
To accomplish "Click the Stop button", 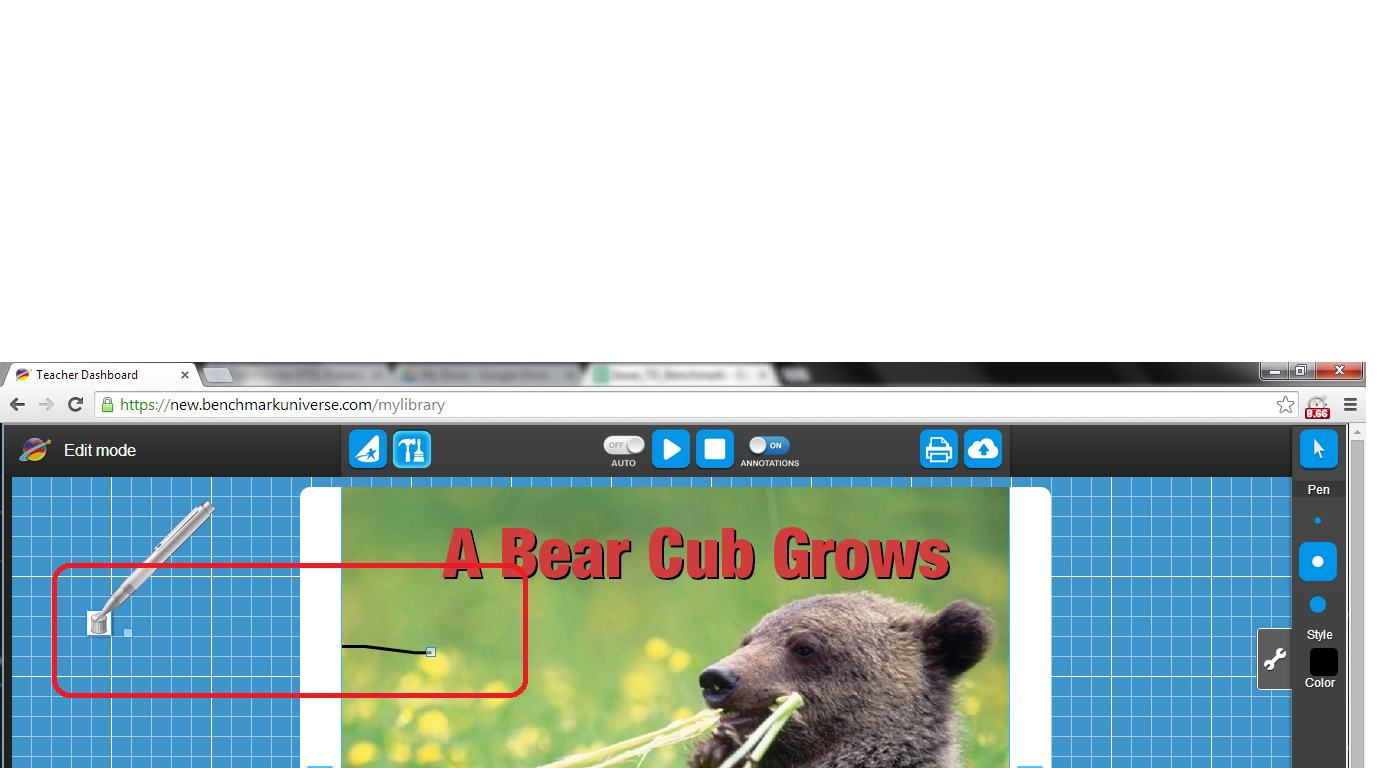I will (x=715, y=450).
